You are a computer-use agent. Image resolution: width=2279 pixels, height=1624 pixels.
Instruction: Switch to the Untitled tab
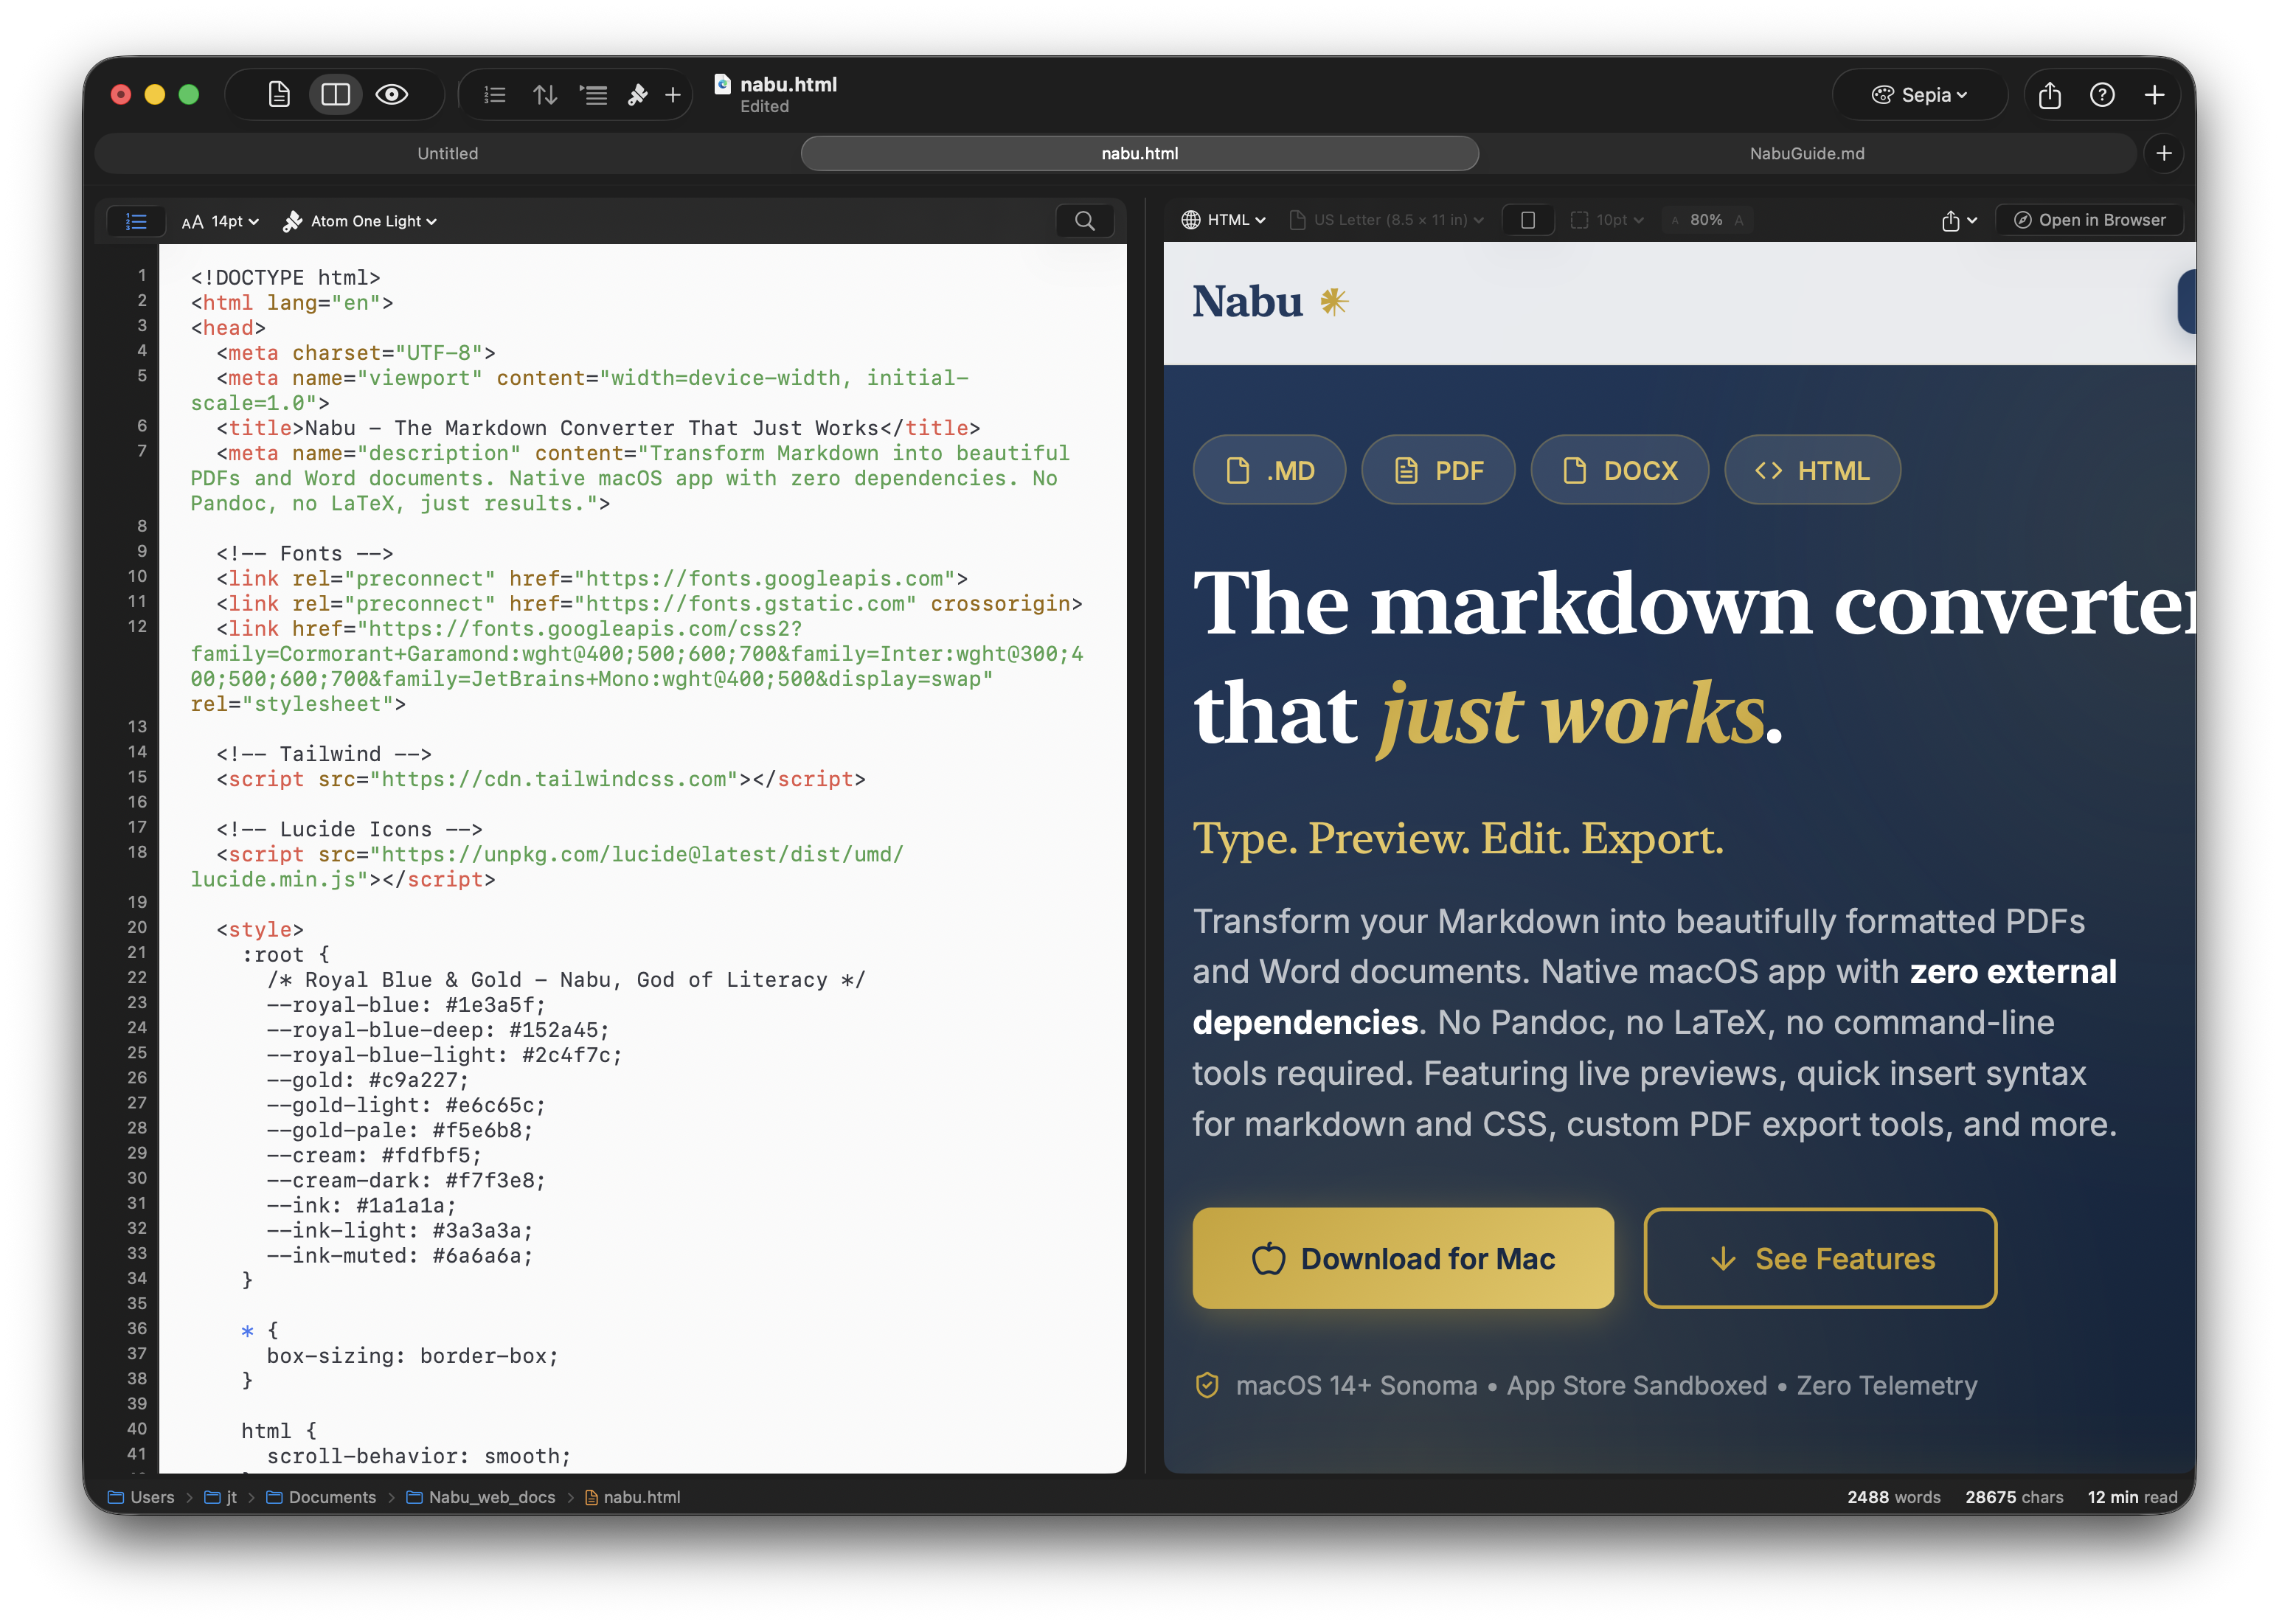tap(447, 153)
